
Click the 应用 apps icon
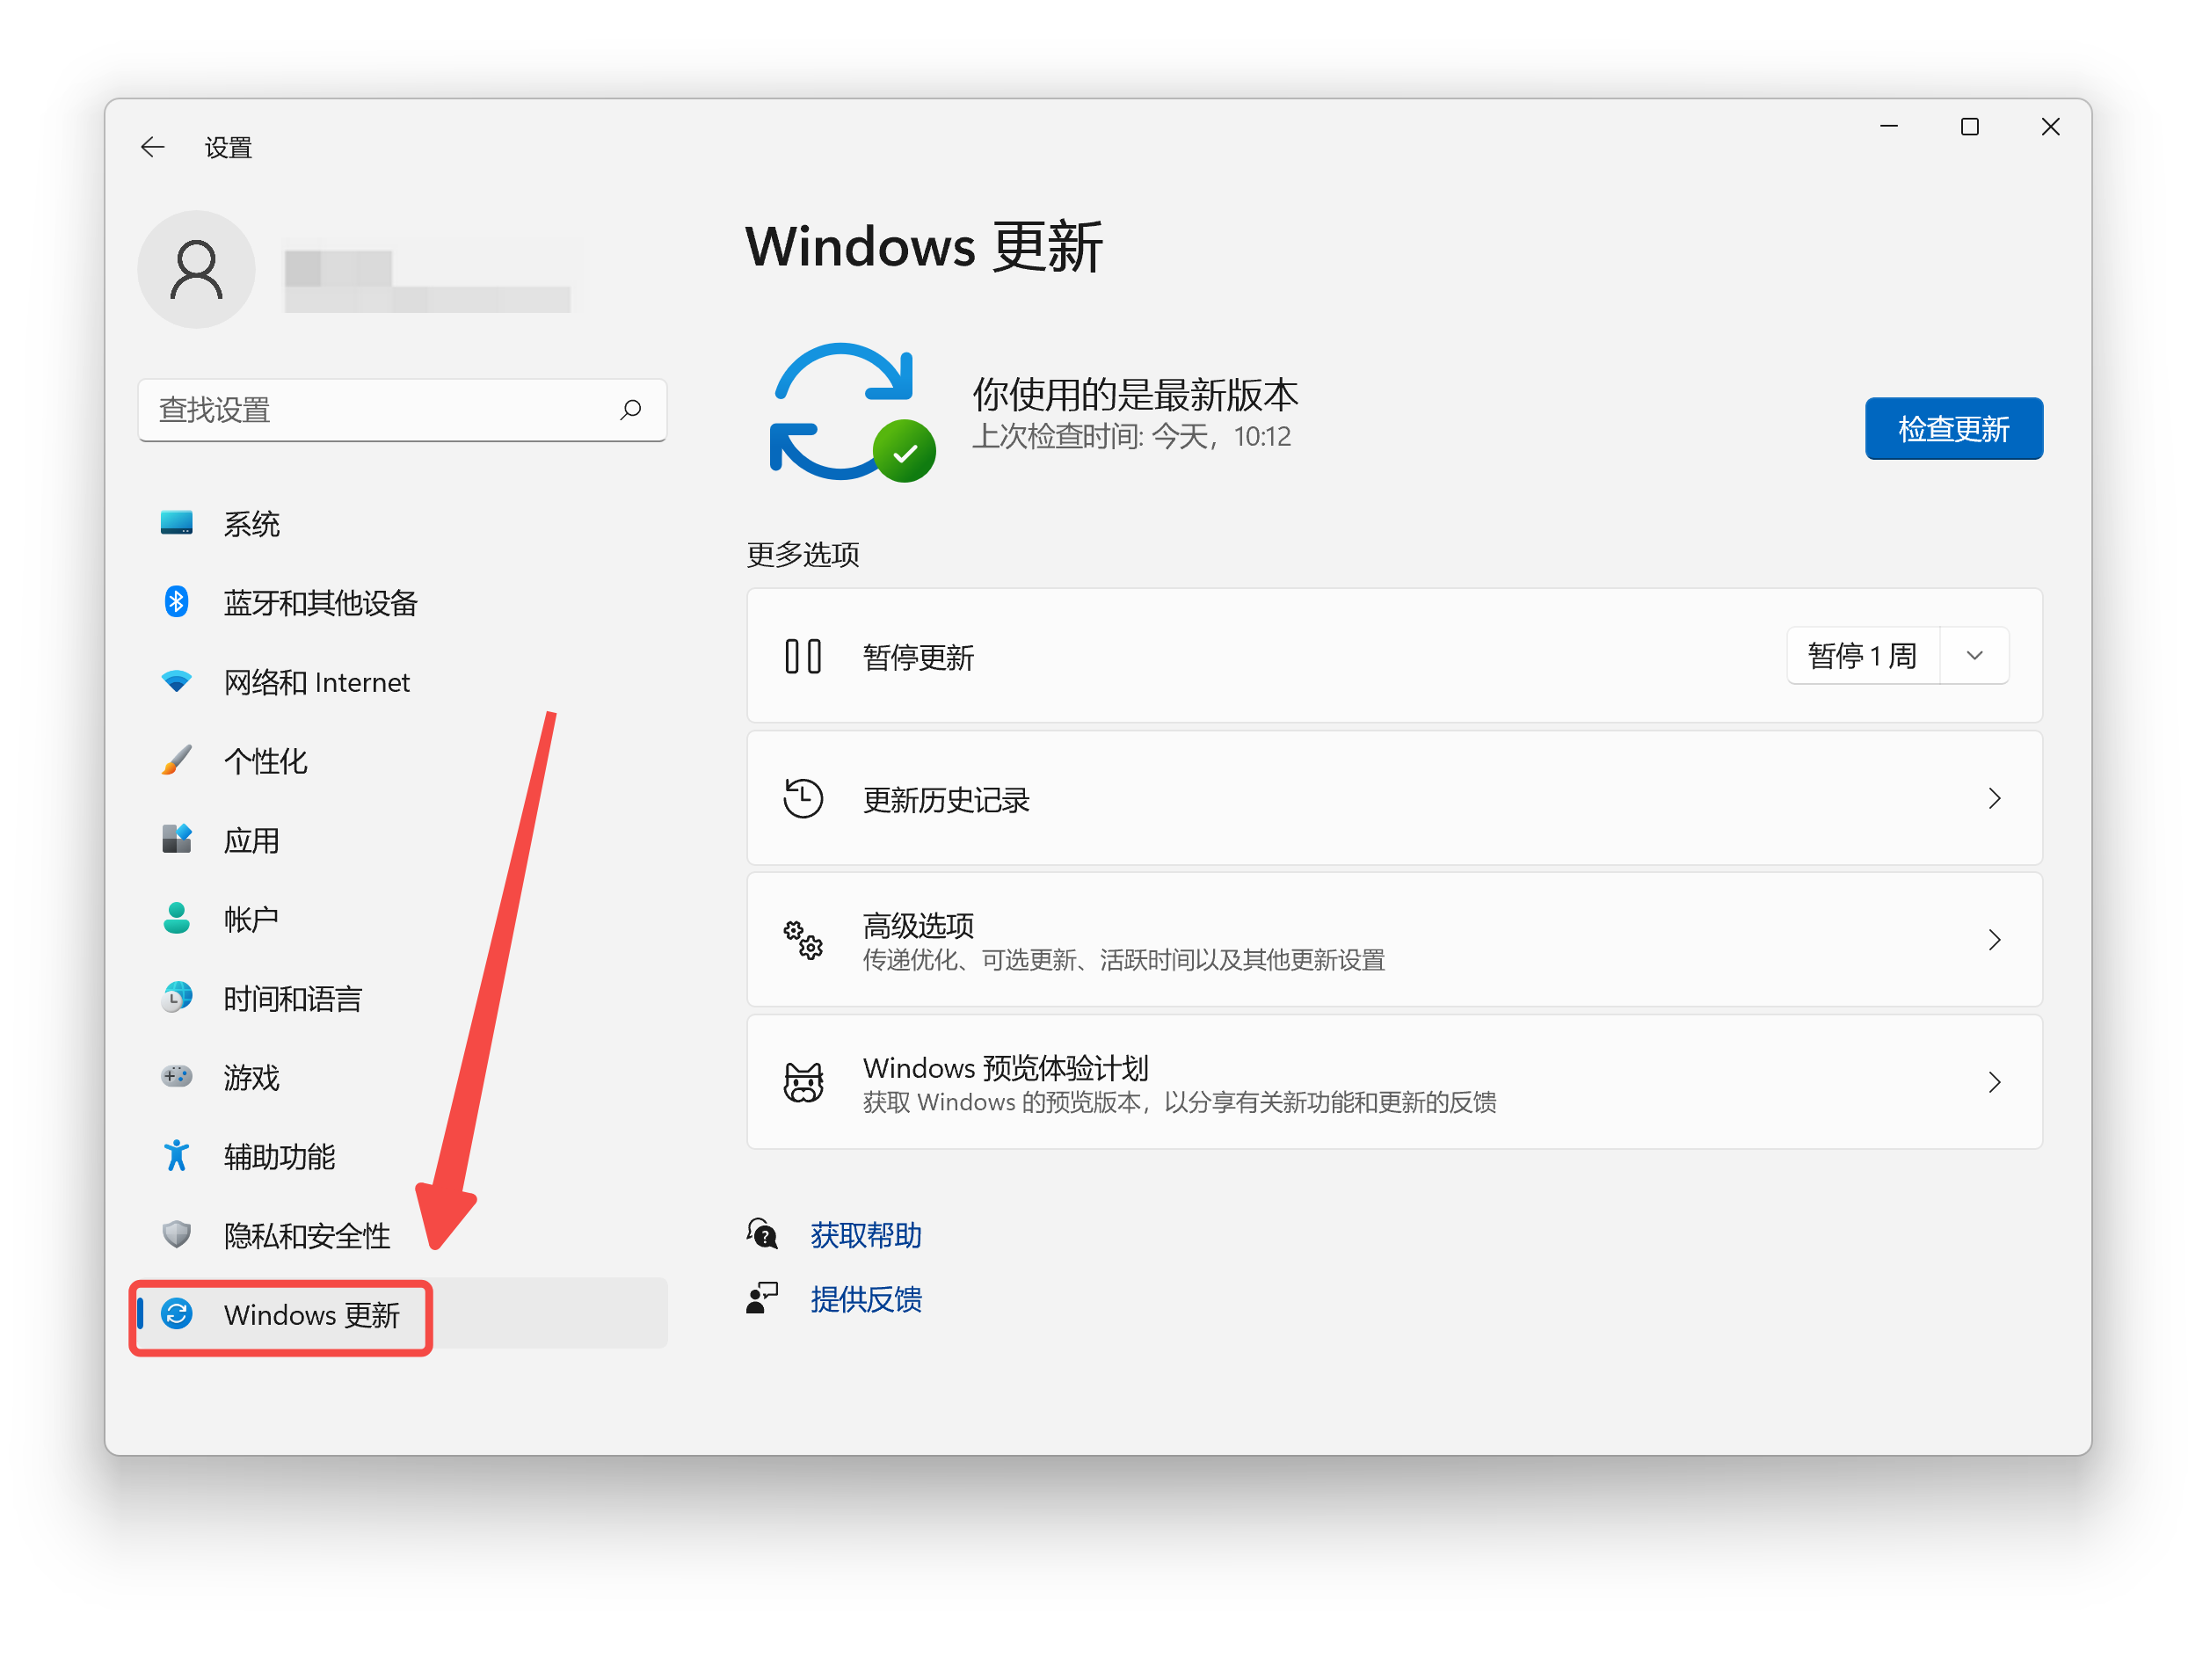(x=177, y=840)
